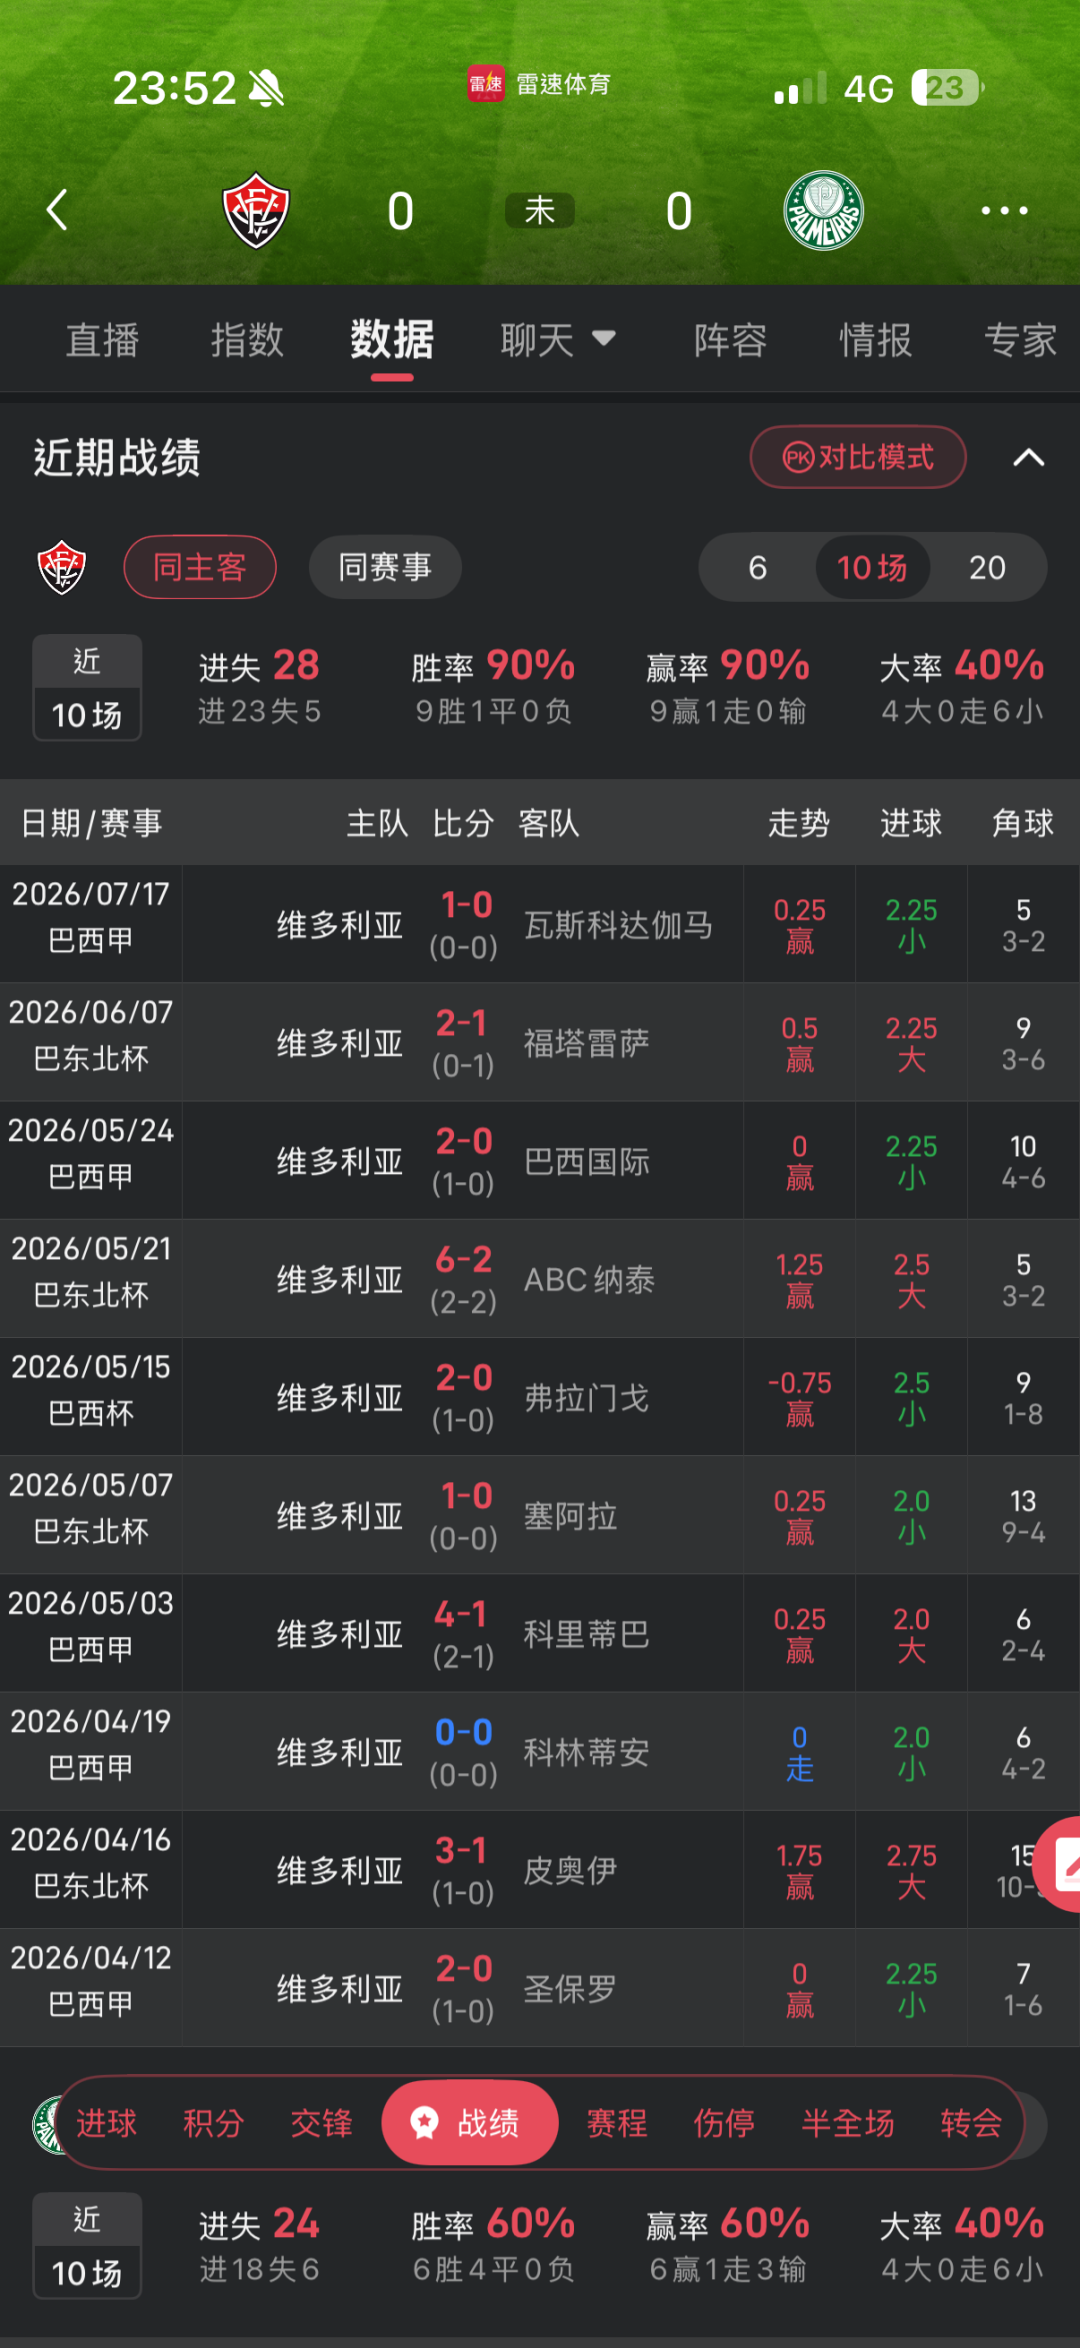
Task: Switch to the 阵容 tab
Action: (x=731, y=340)
